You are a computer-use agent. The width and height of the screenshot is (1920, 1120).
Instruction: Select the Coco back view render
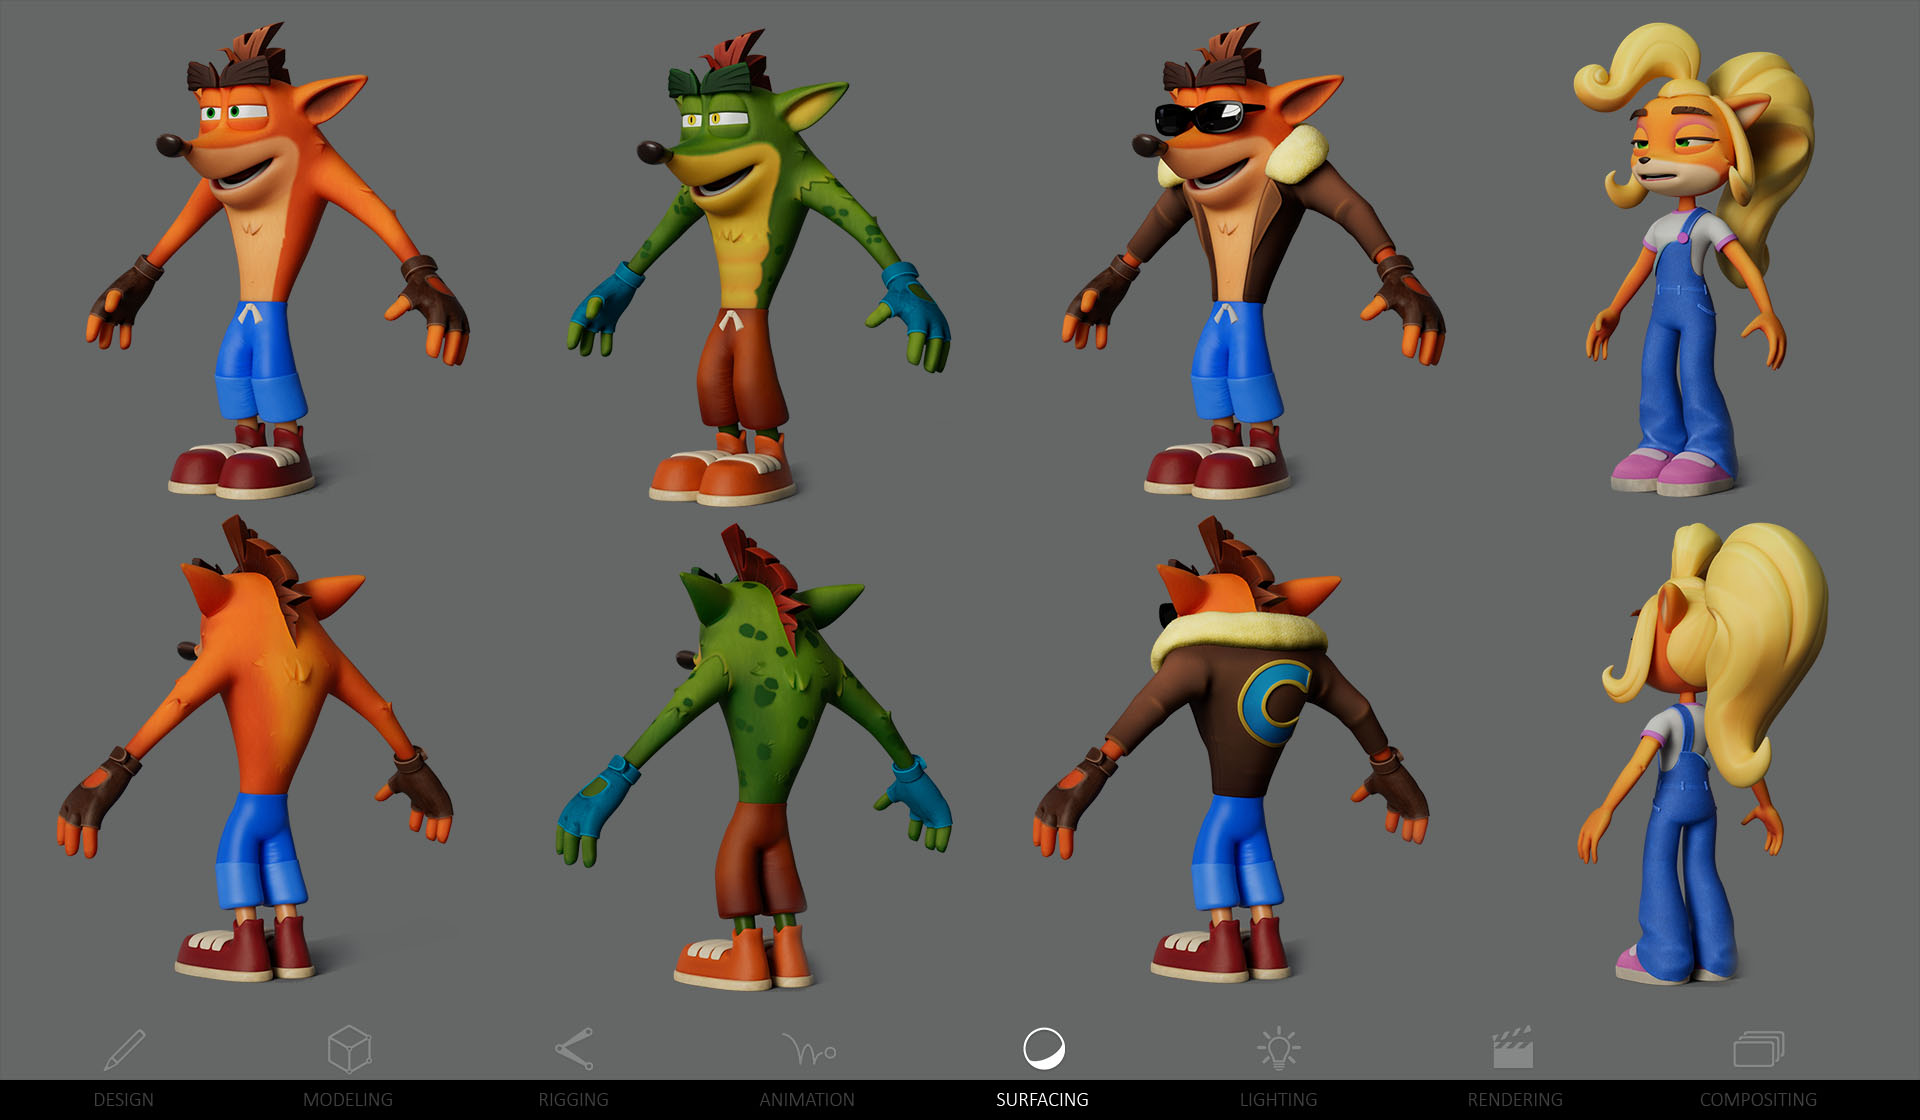coord(1703,753)
